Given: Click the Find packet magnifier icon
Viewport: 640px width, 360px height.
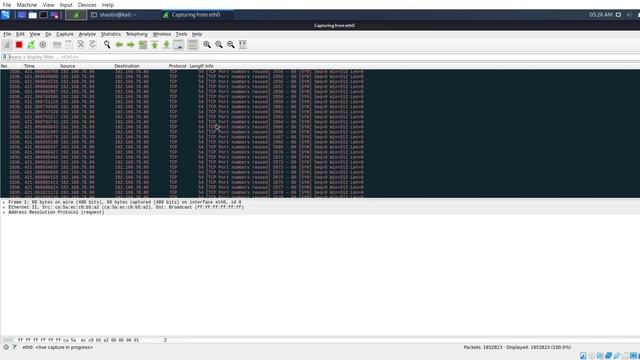Looking at the screenshot, I should (107, 45).
